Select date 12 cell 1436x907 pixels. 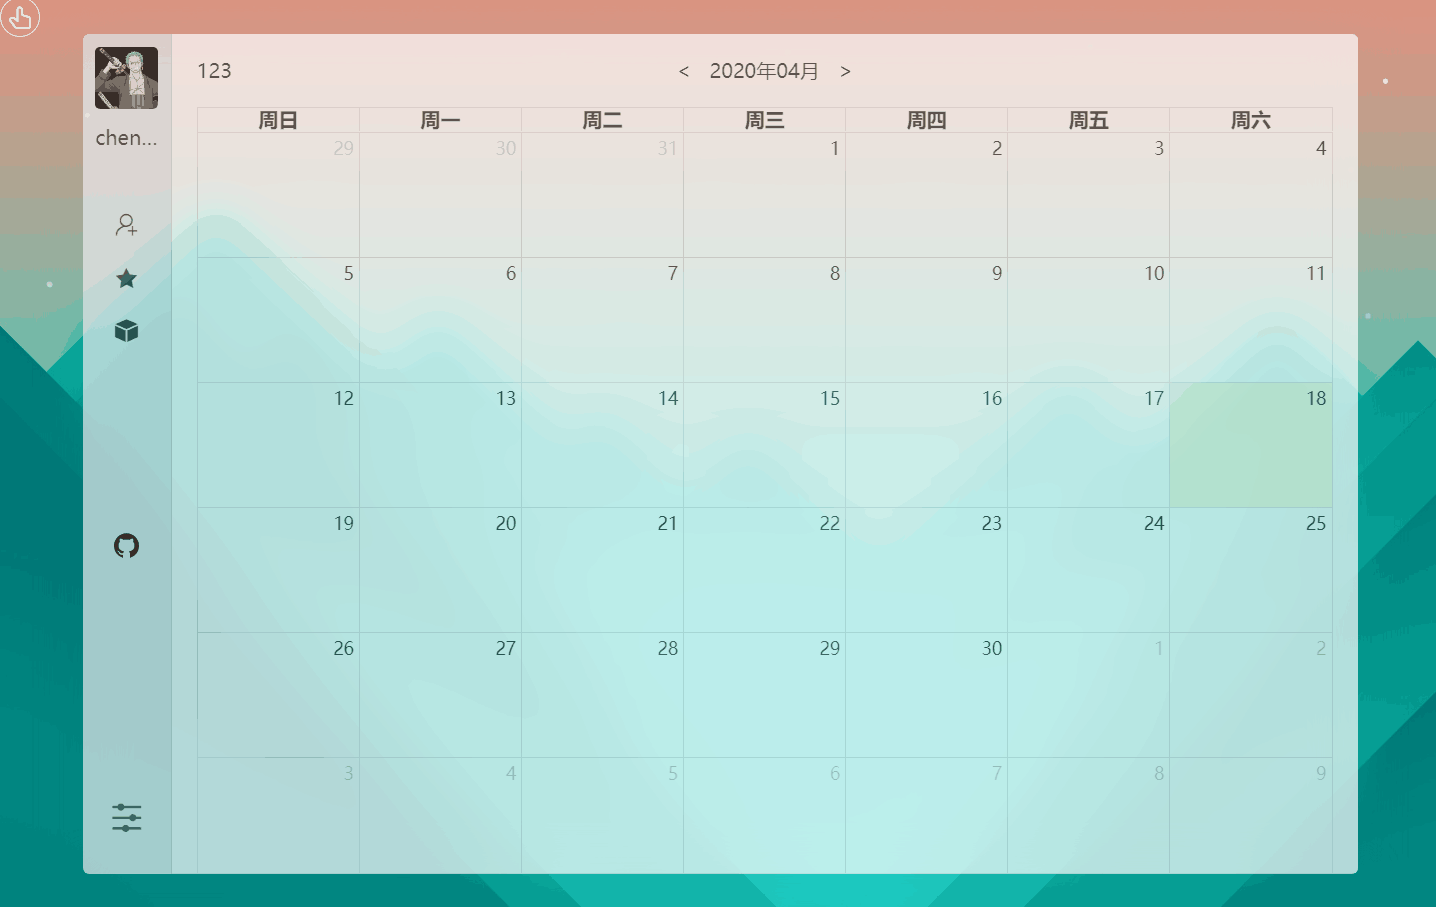[278, 445]
